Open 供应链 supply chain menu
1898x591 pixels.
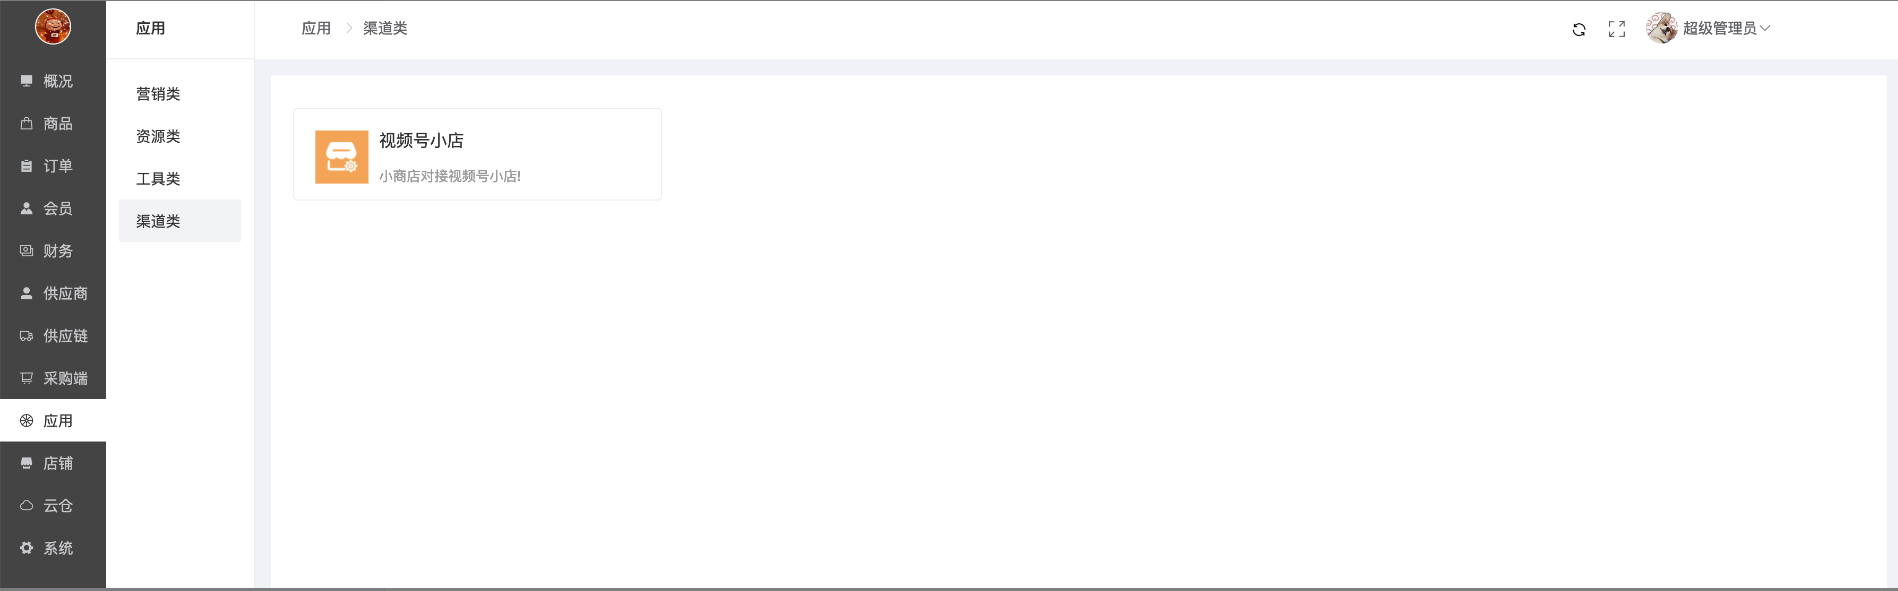point(53,336)
